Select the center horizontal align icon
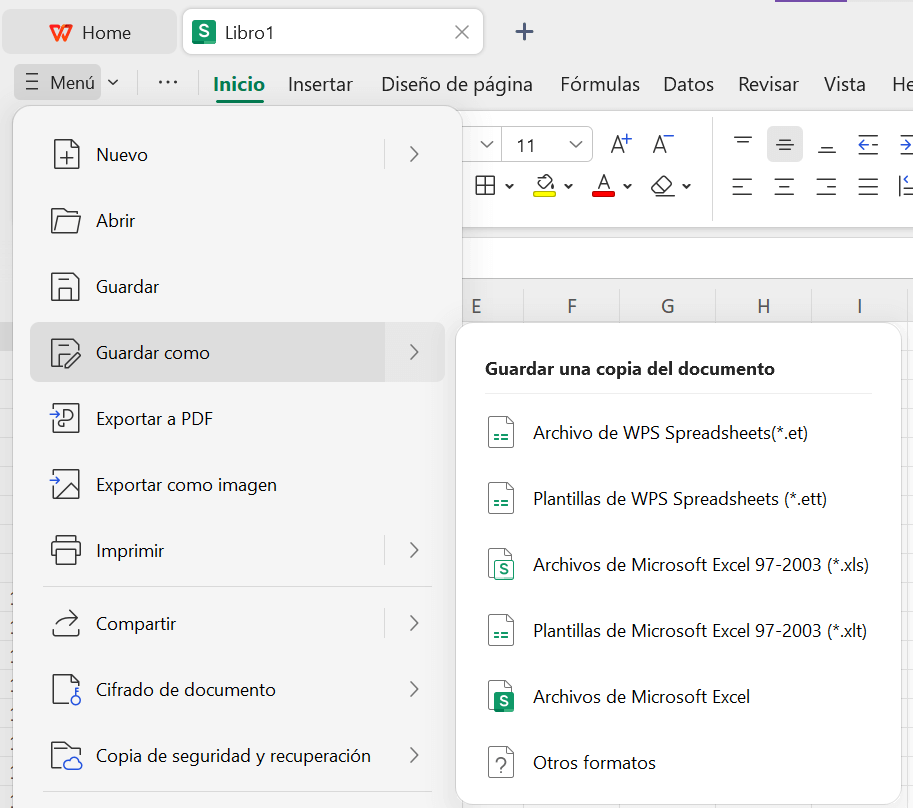Viewport: 913px width, 808px height. [784, 186]
